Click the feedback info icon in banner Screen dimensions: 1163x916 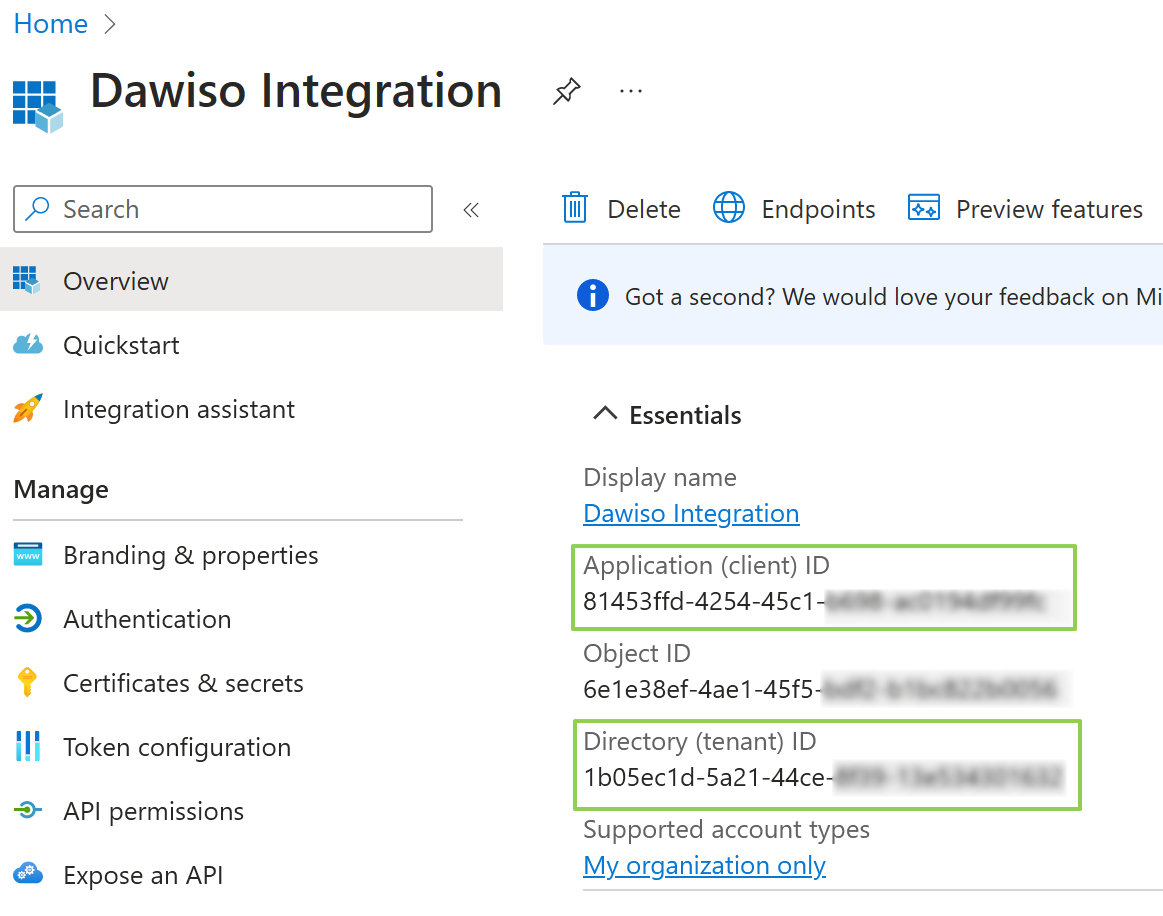593,296
